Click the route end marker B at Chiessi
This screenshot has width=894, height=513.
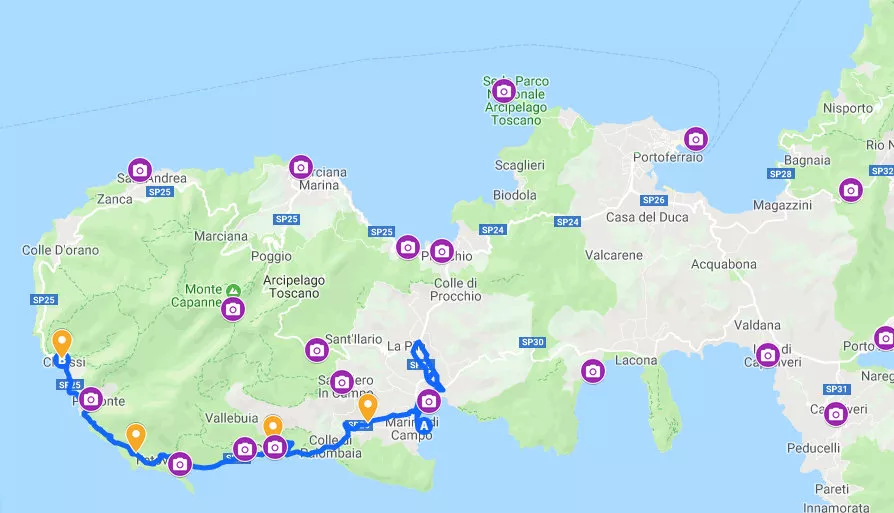click(62, 360)
